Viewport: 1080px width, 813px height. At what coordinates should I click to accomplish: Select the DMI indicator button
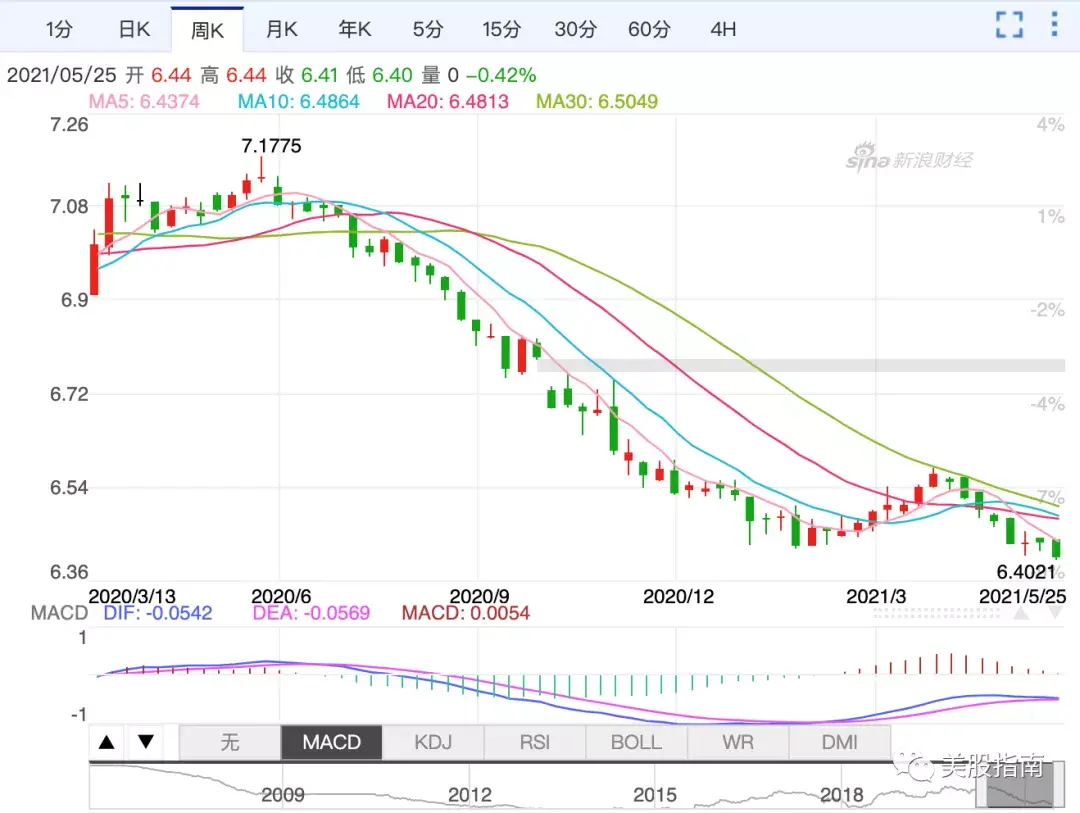(840, 742)
